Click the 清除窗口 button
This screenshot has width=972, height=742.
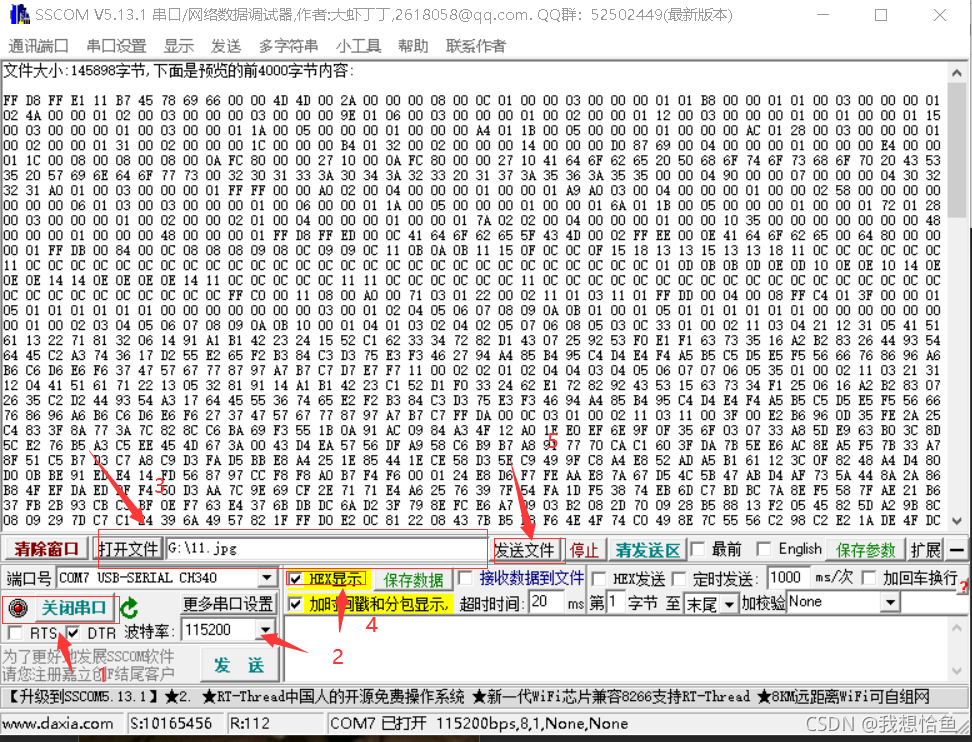(x=46, y=549)
